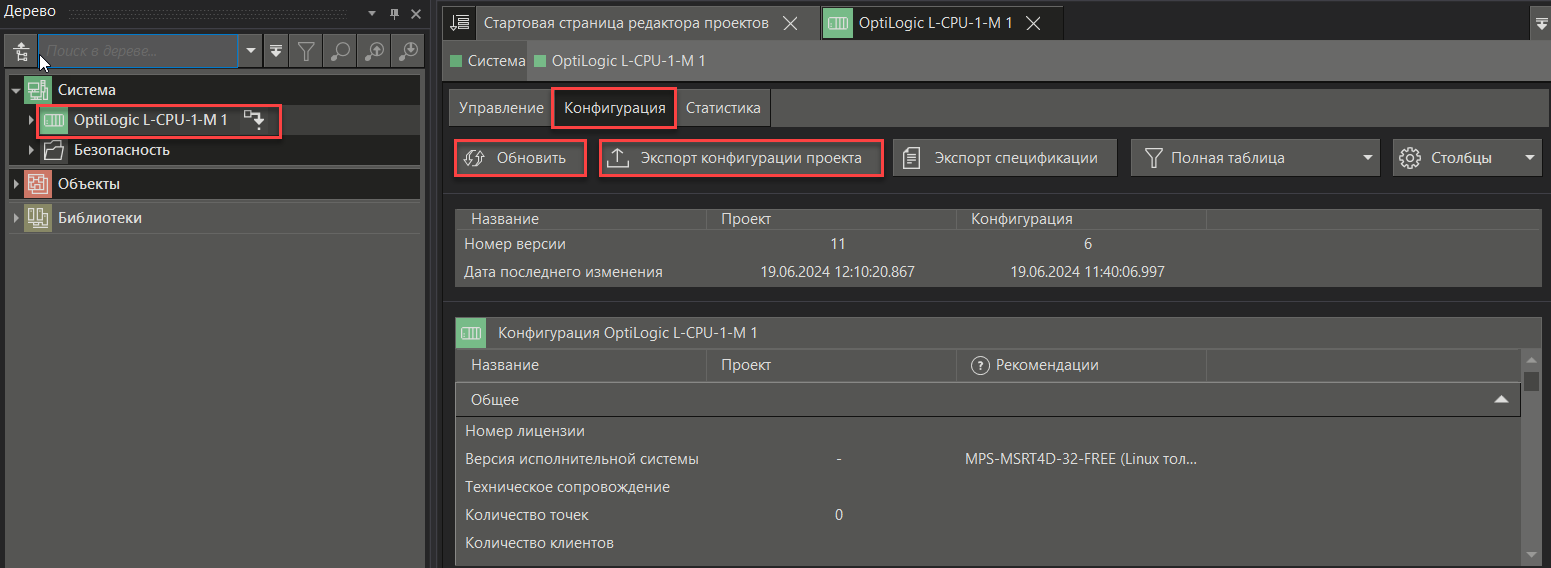Expand the Библиотеки tree node

pos(16,218)
